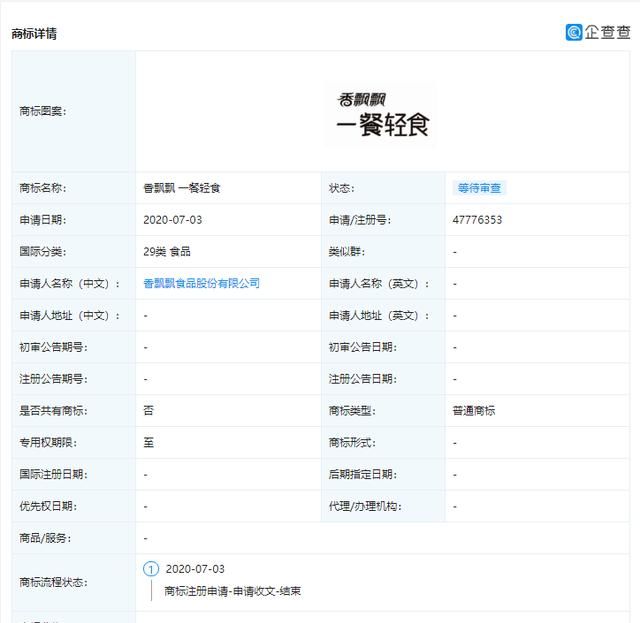Select the 商标详情 heading
The width and height of the screenshot is (640, 623).
point(34,33)
